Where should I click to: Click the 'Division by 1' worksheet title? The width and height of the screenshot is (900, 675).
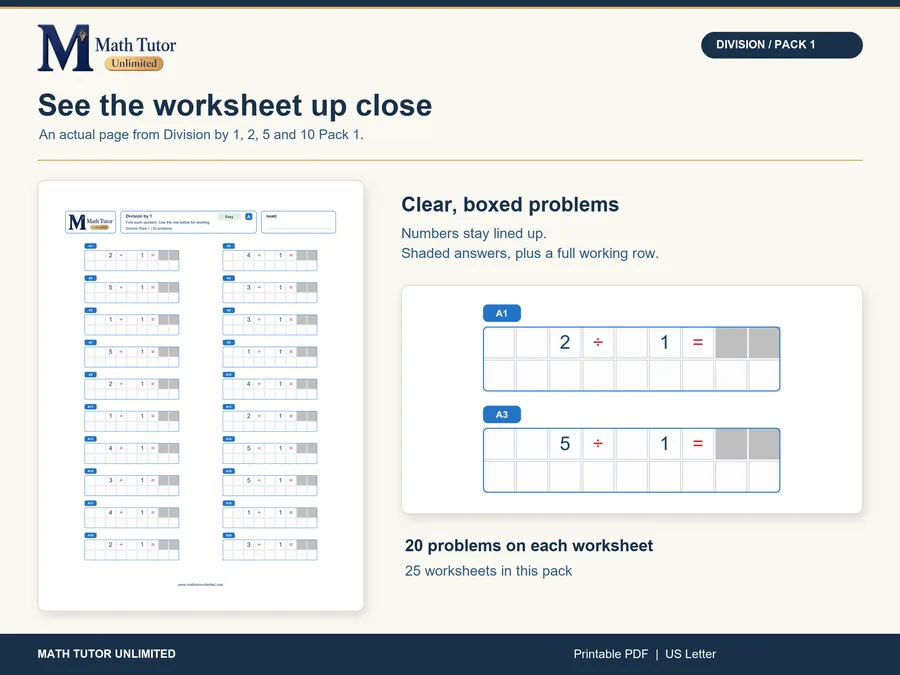click(x=139, y=216)
